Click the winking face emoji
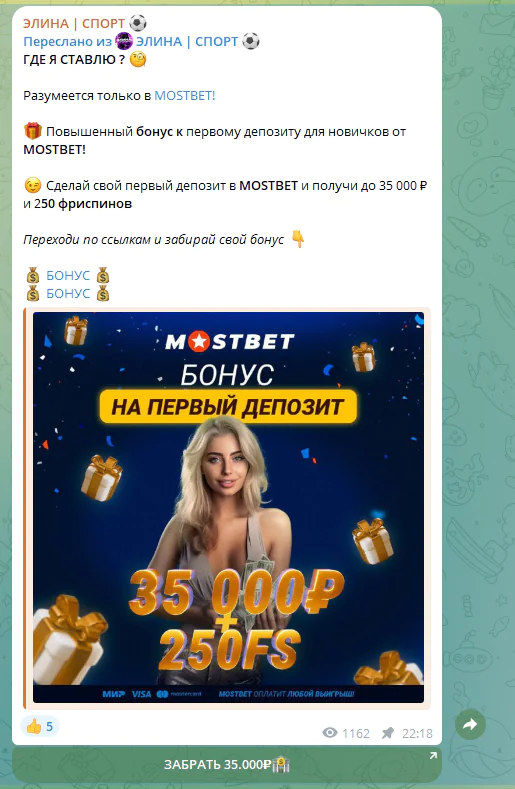 tap(33, 186)
